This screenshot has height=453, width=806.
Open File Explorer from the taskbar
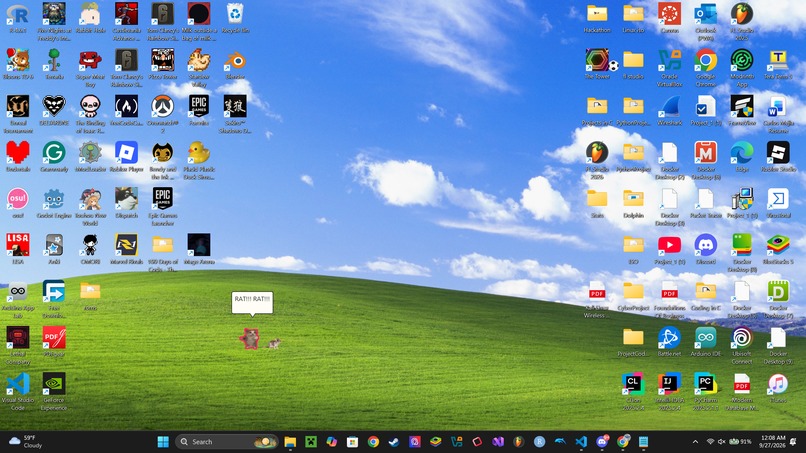tap(290, 442)
